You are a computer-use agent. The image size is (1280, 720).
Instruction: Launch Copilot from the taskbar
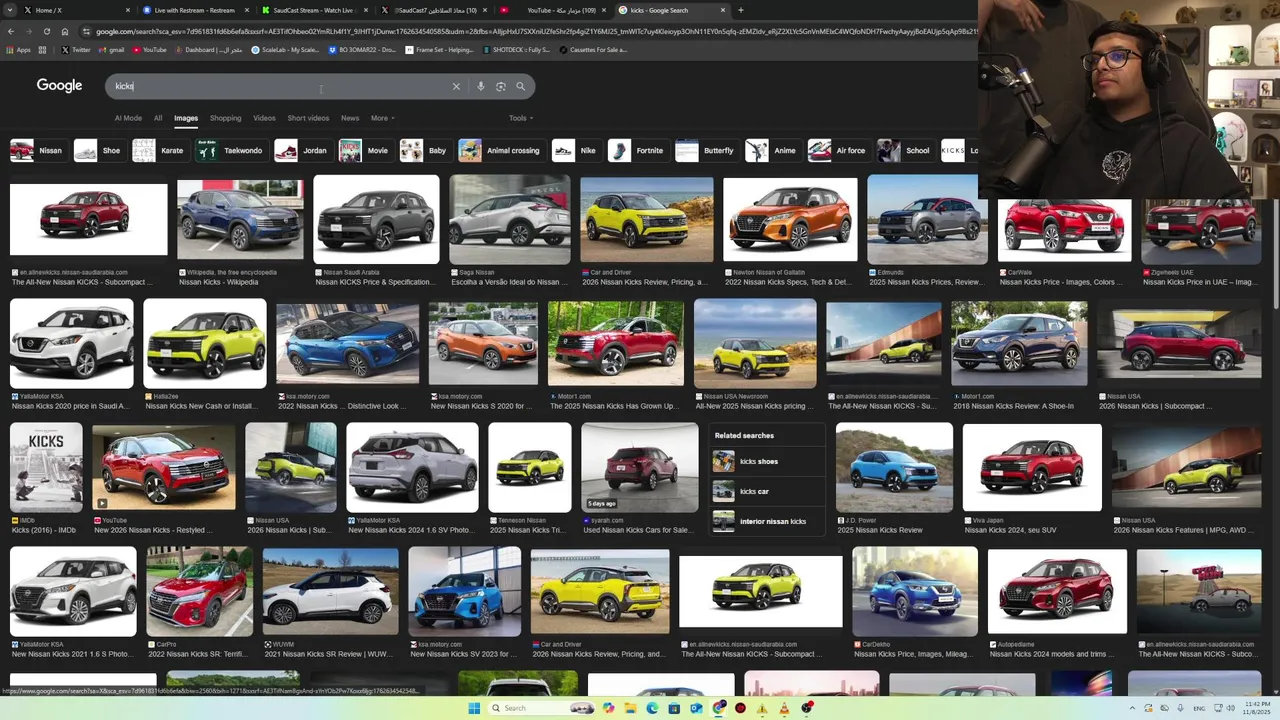[608, 708]
